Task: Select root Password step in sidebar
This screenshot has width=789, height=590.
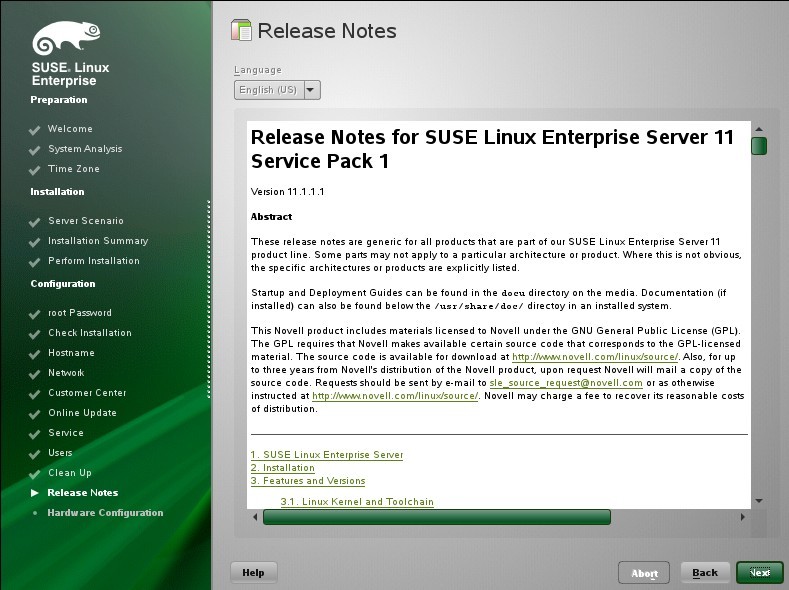Action: point(80,313)
